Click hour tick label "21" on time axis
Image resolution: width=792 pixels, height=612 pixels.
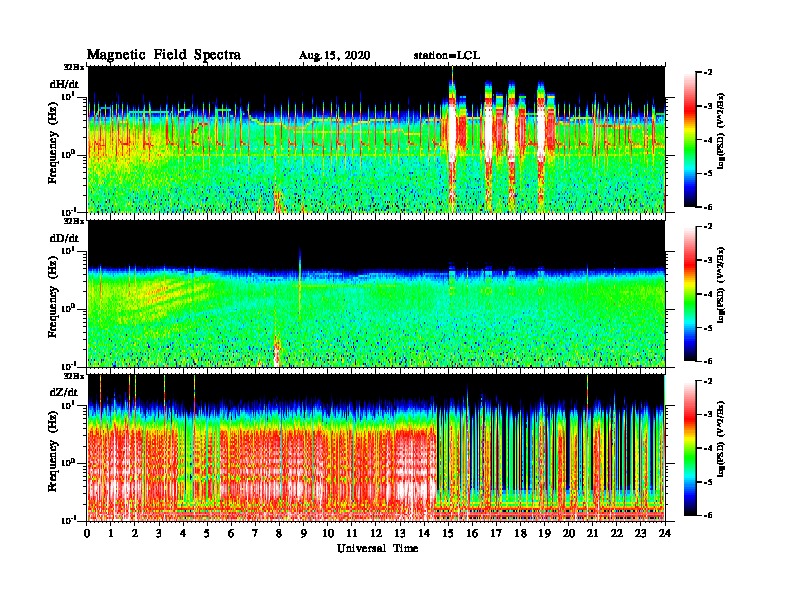pos(592,534)
